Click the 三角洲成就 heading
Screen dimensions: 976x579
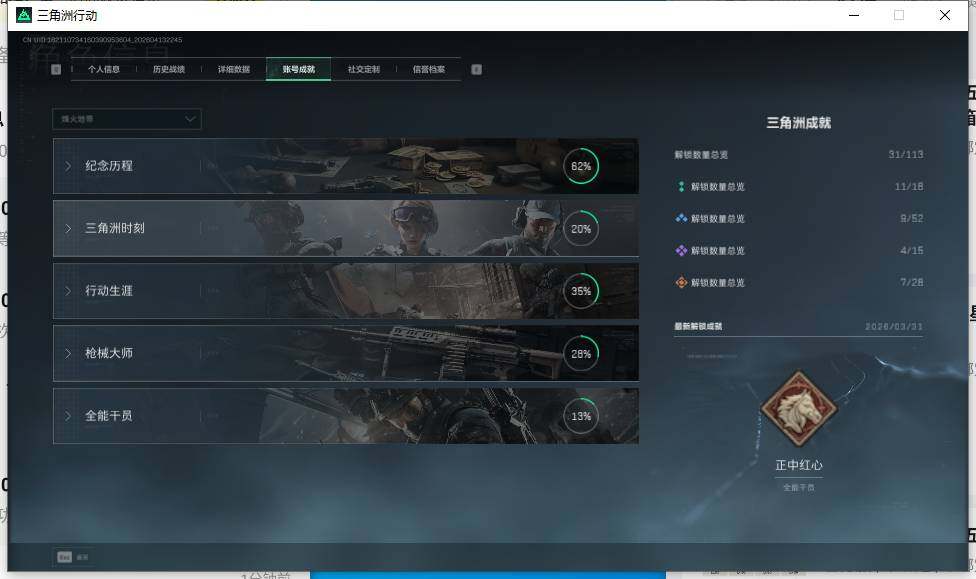[x=799, y=123]
